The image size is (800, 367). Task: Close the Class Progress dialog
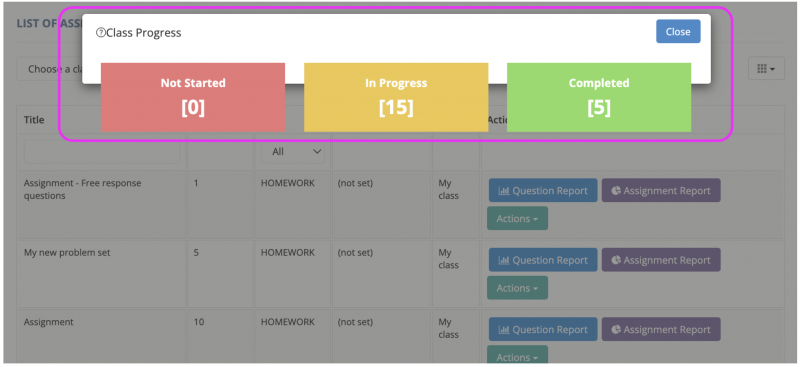pyautogui.click(x=678, y=32)
